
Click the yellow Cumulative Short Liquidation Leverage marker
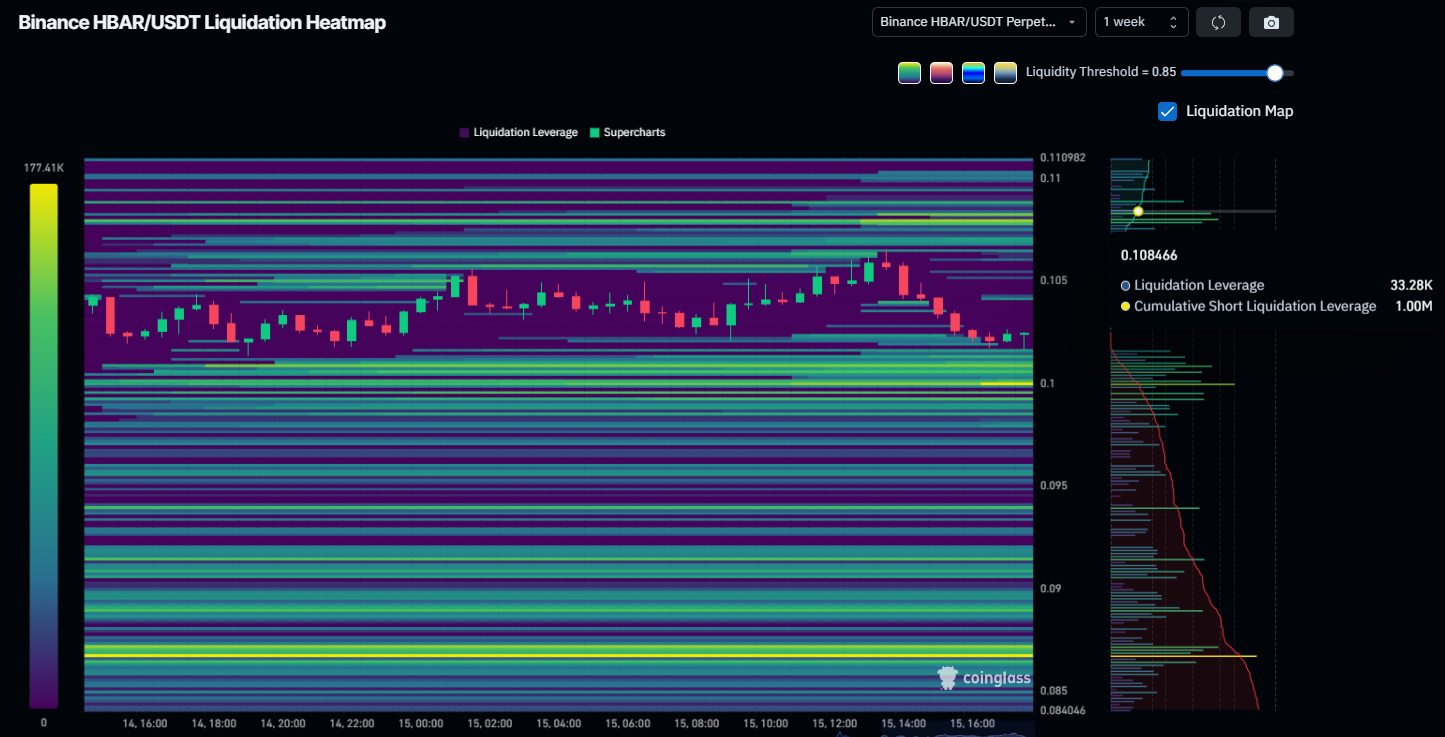1138,211
